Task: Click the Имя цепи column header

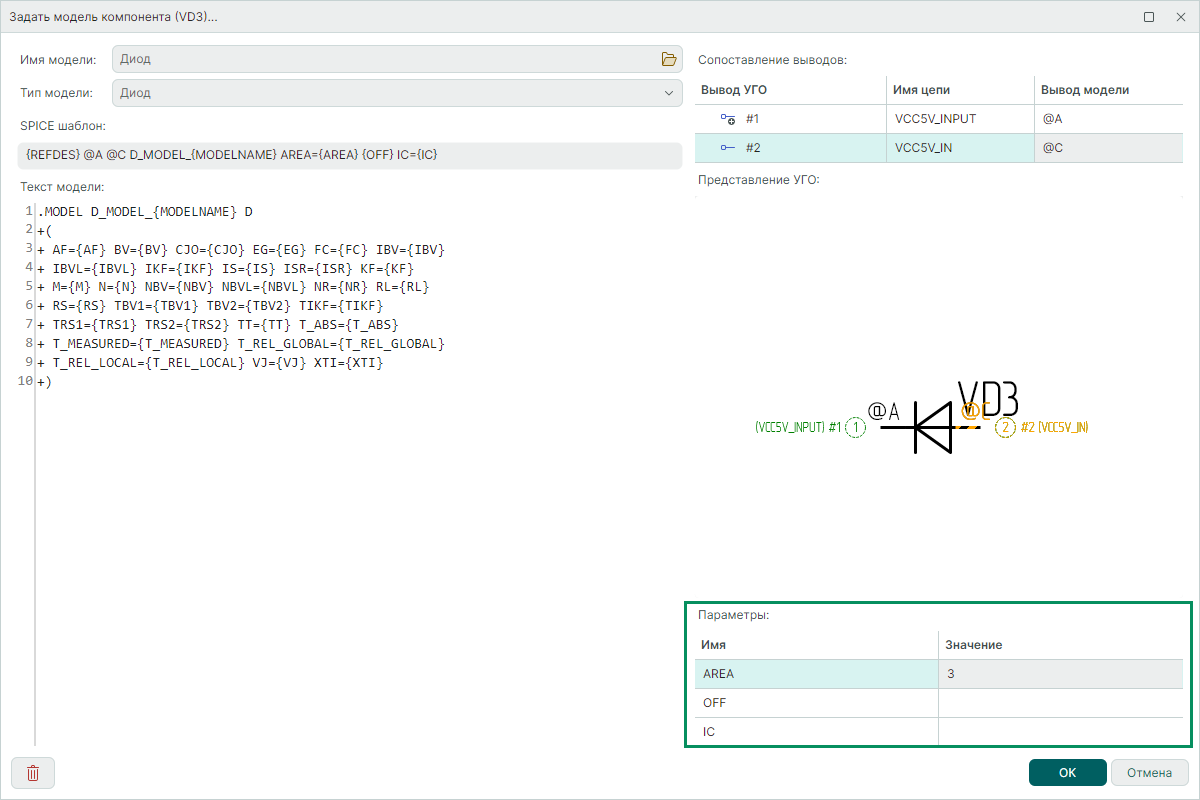Action: [960, 90]
